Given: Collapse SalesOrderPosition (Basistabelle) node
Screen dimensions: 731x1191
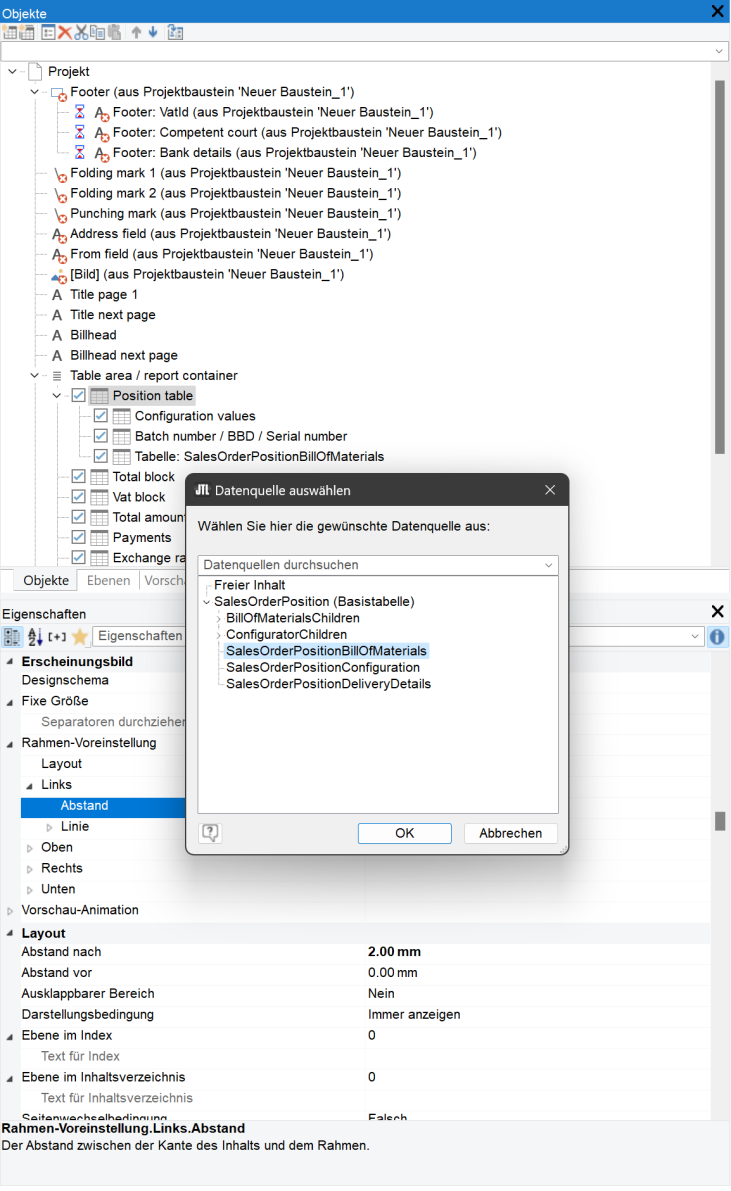Looking at the screenshot, I should (206, 602).
